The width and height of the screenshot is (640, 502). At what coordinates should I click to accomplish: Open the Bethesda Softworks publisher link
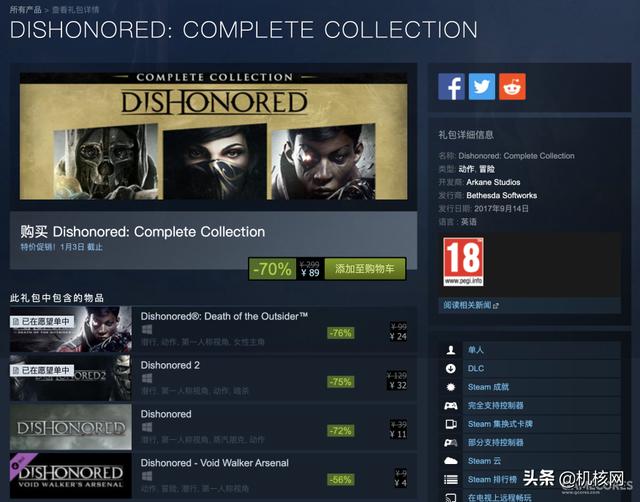[502, 195]
